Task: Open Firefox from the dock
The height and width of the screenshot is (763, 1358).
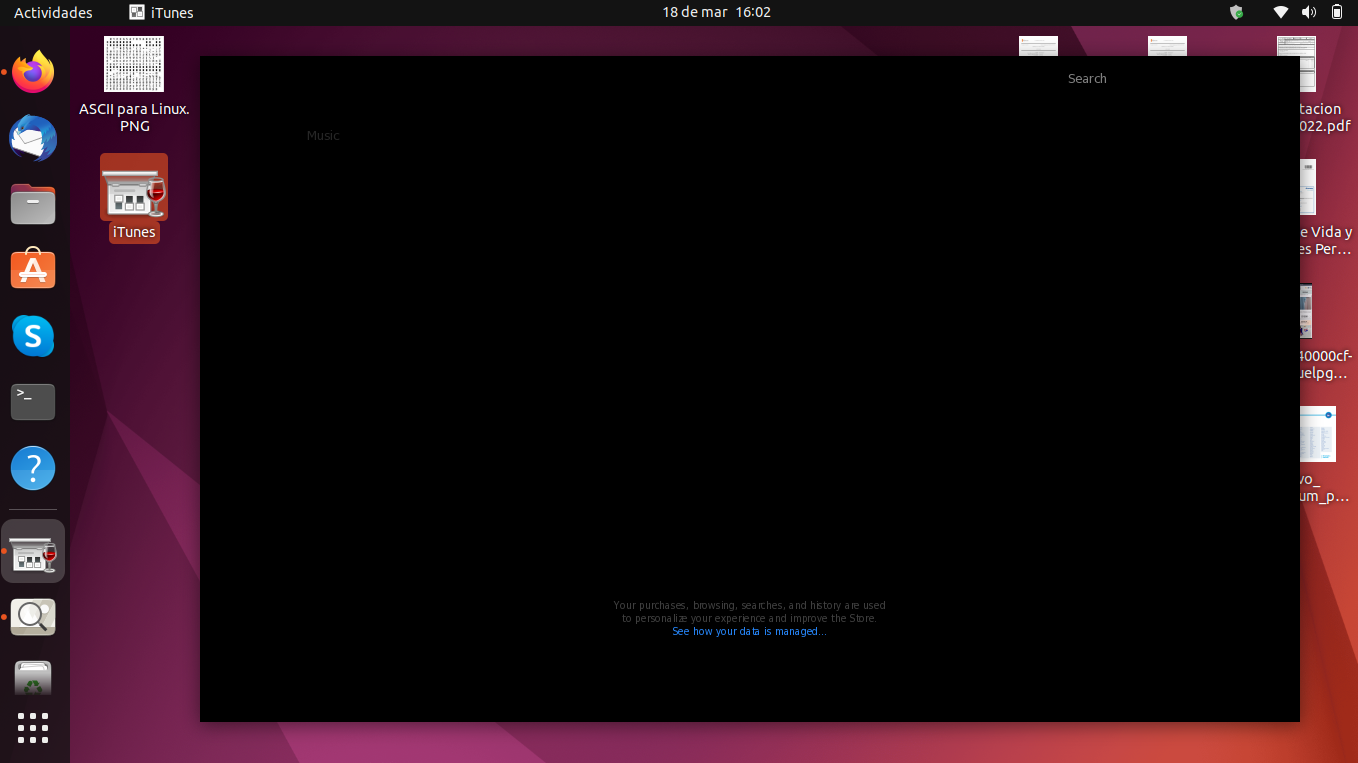Action: pos(33,72)
